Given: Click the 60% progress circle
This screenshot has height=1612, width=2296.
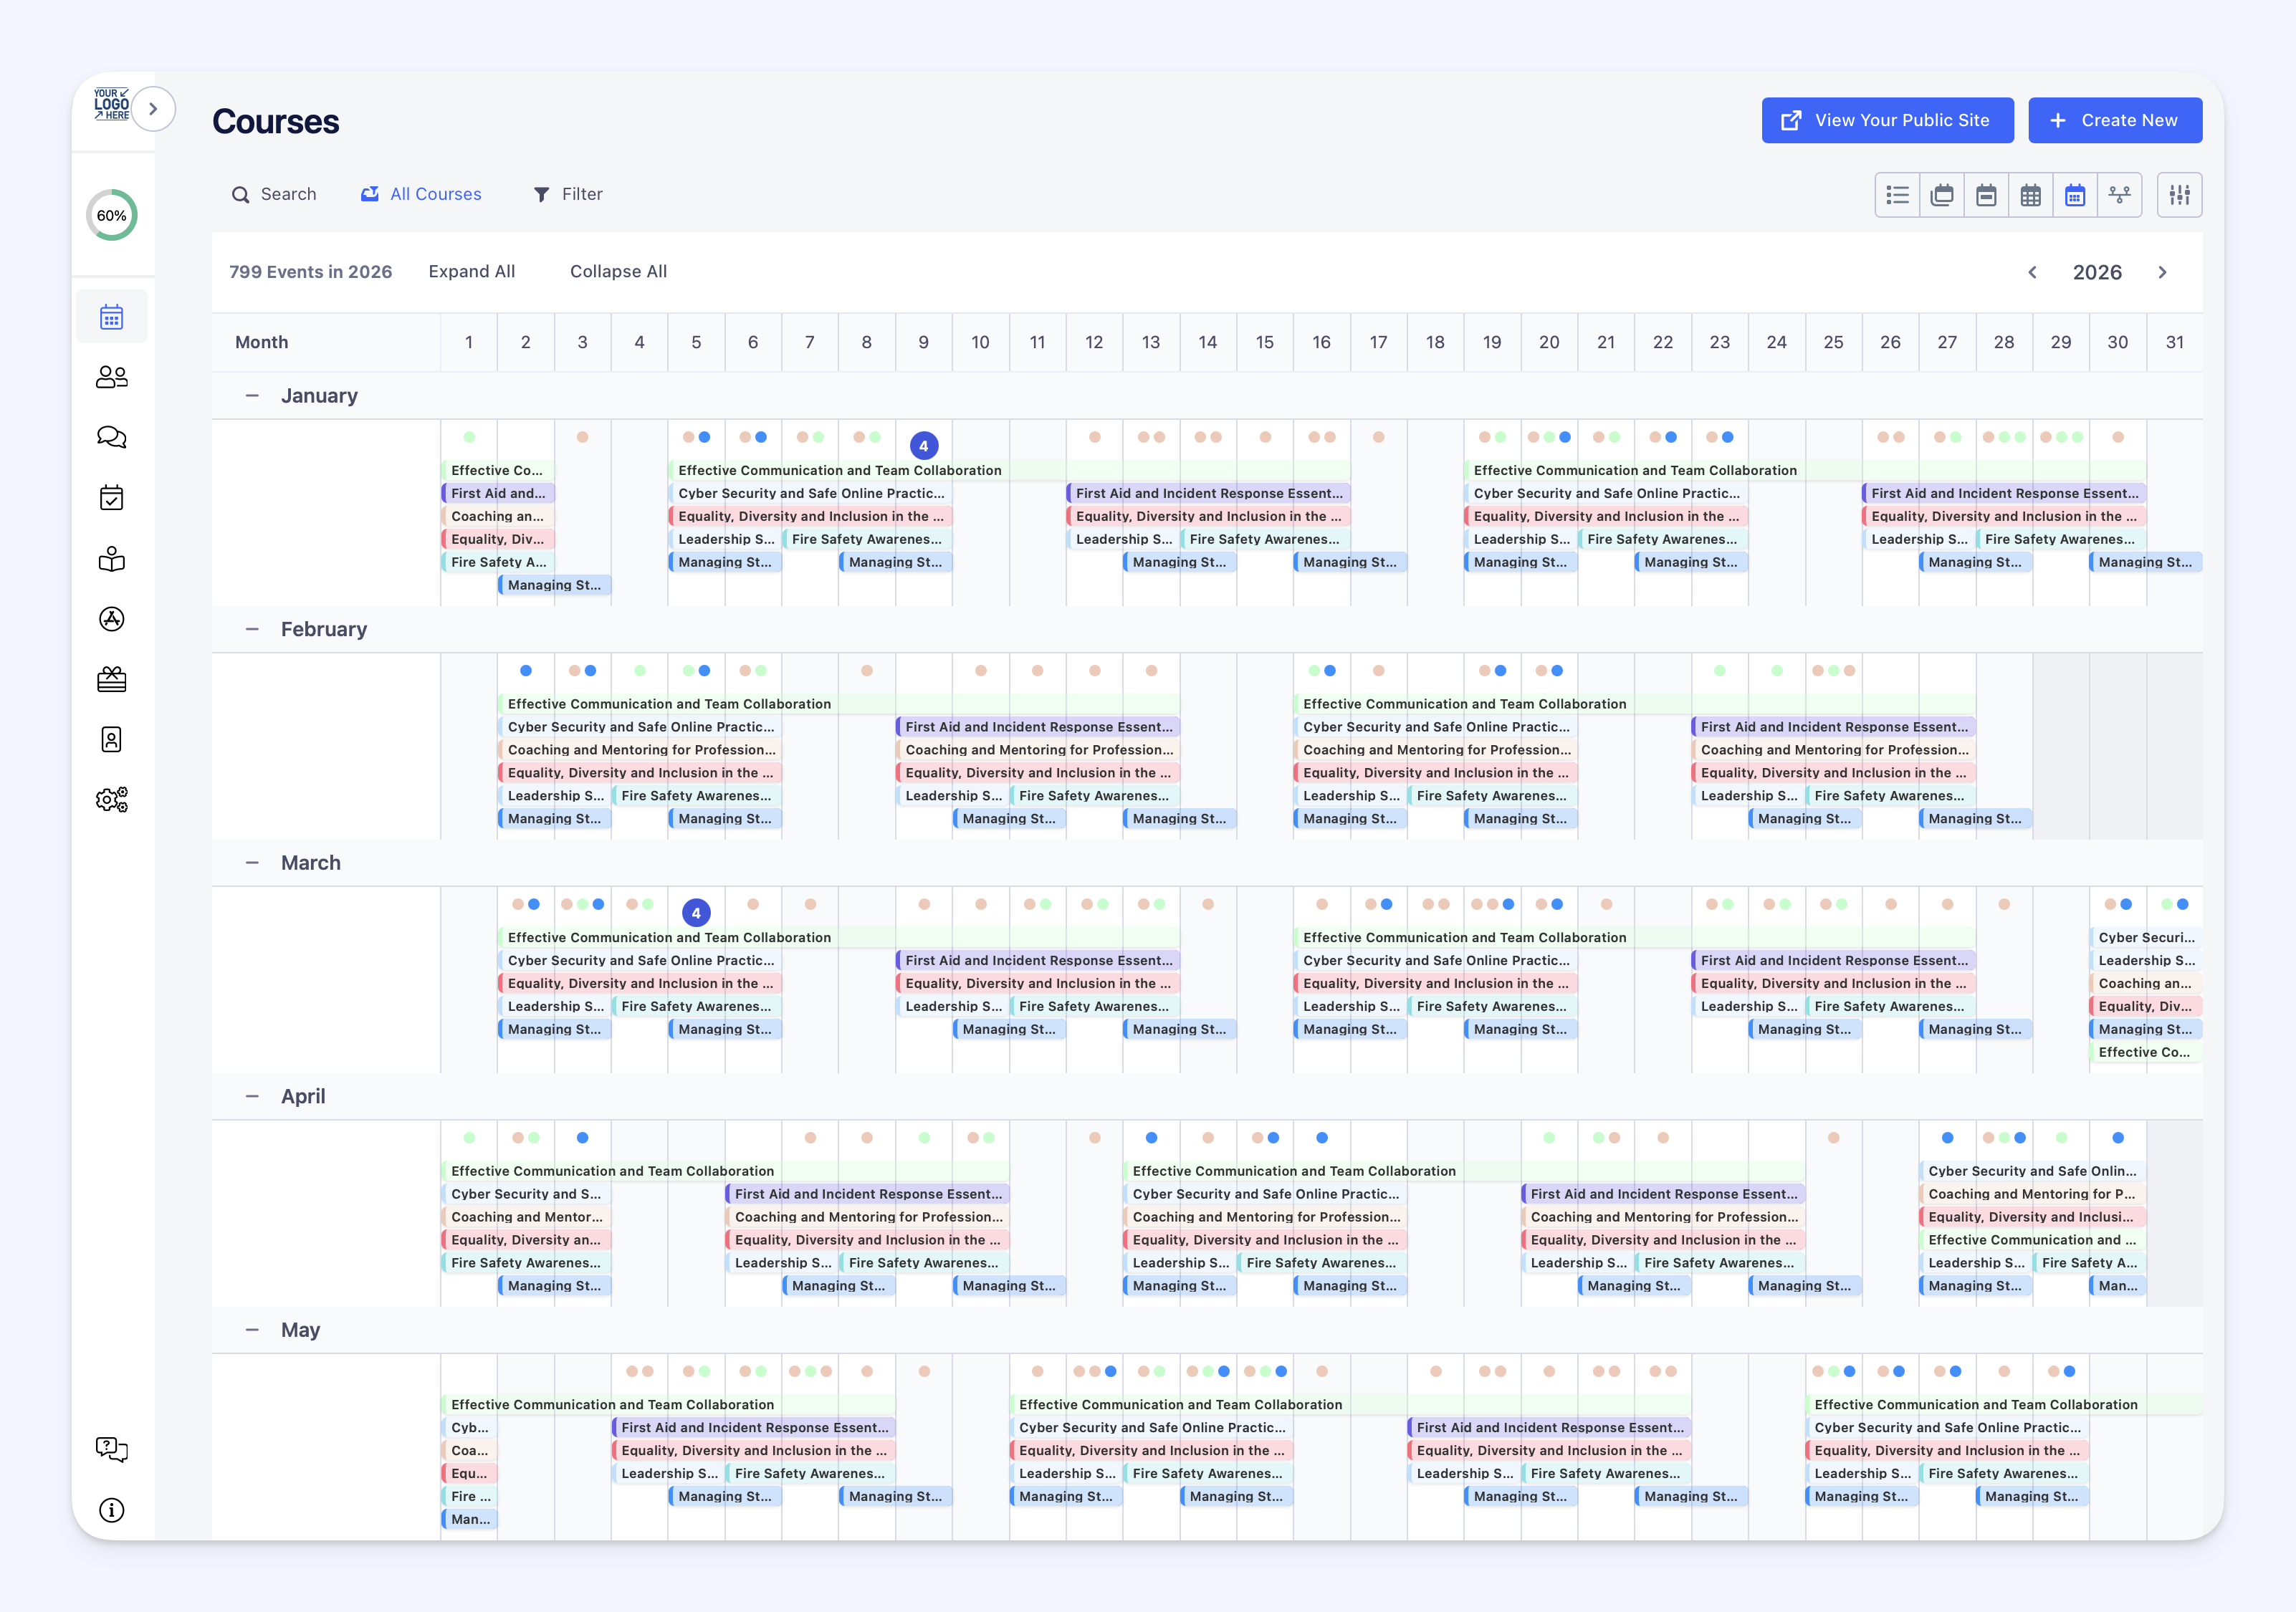Looking at the screenshot, I should [x=112, y=215].
